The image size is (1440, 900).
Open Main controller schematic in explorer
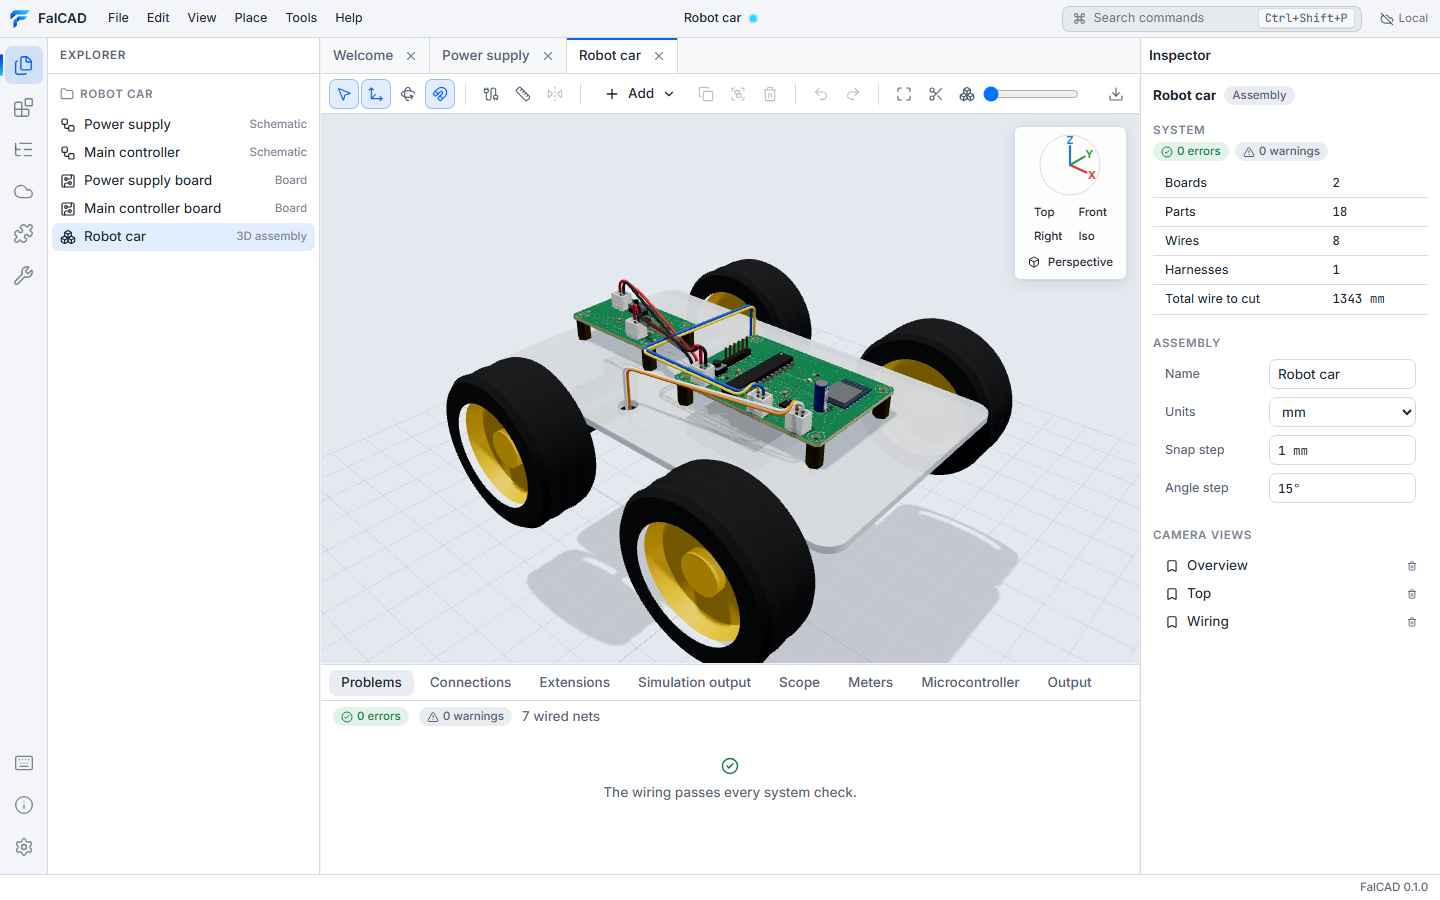[x=183, y=152]
